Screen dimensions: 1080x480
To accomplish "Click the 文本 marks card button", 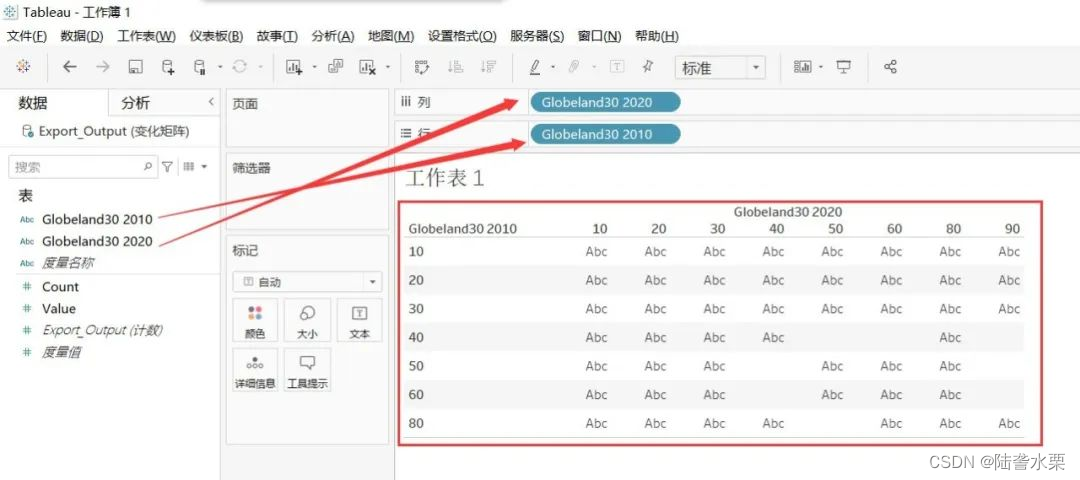I will 360,321.
